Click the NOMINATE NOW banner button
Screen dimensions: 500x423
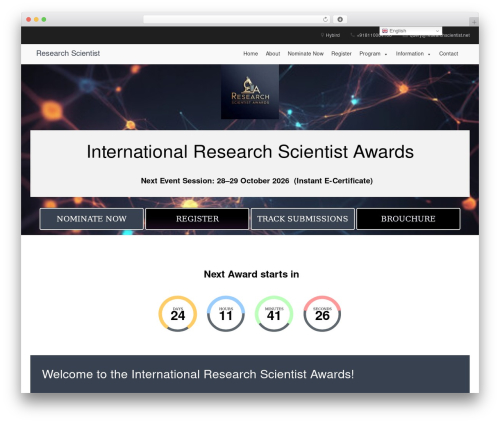click(x=91, y=219)
